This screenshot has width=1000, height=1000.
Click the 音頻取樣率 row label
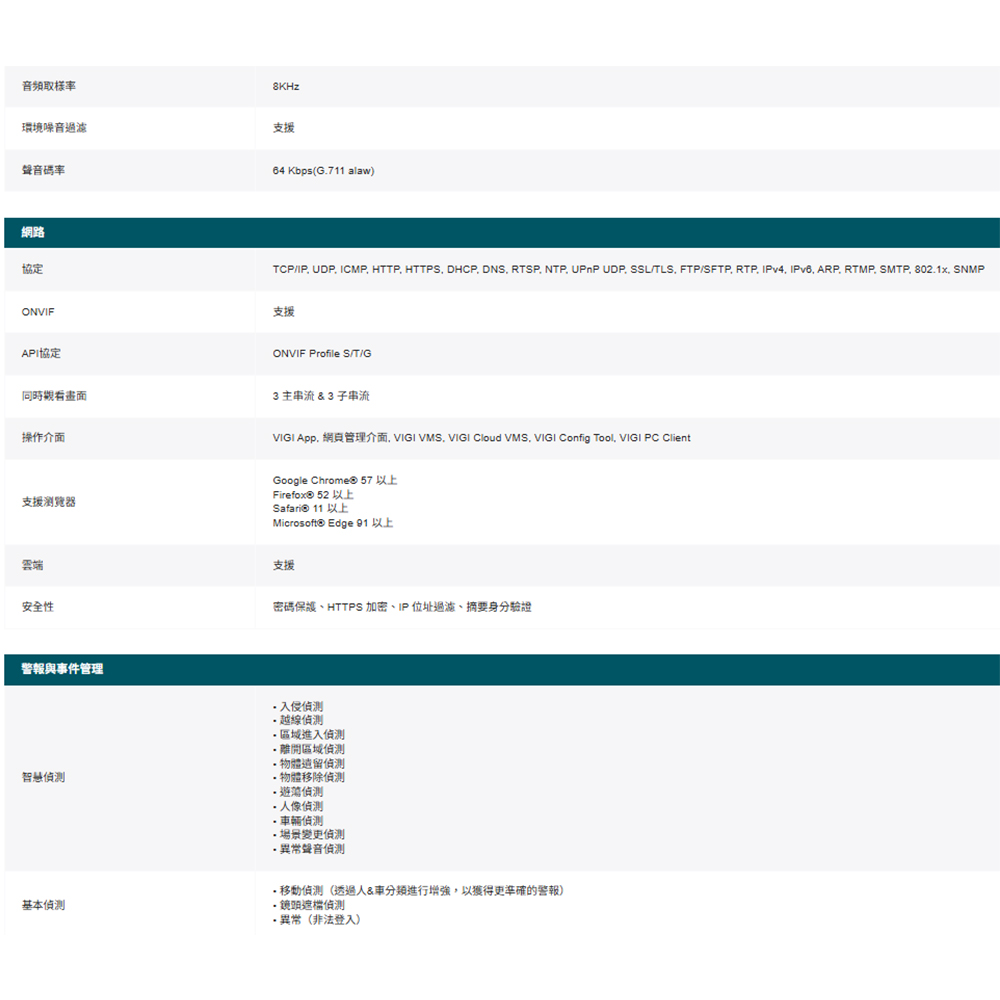pyautogui.click(x=49, y=87)
